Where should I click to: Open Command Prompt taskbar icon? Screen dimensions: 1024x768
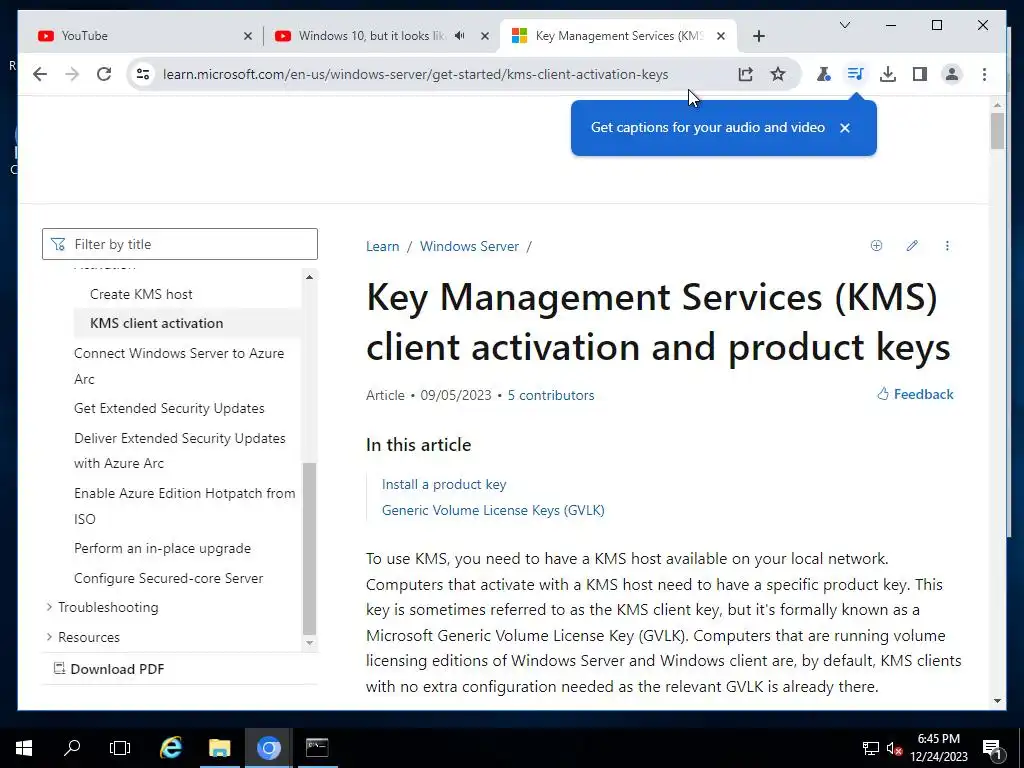point(317,748)
